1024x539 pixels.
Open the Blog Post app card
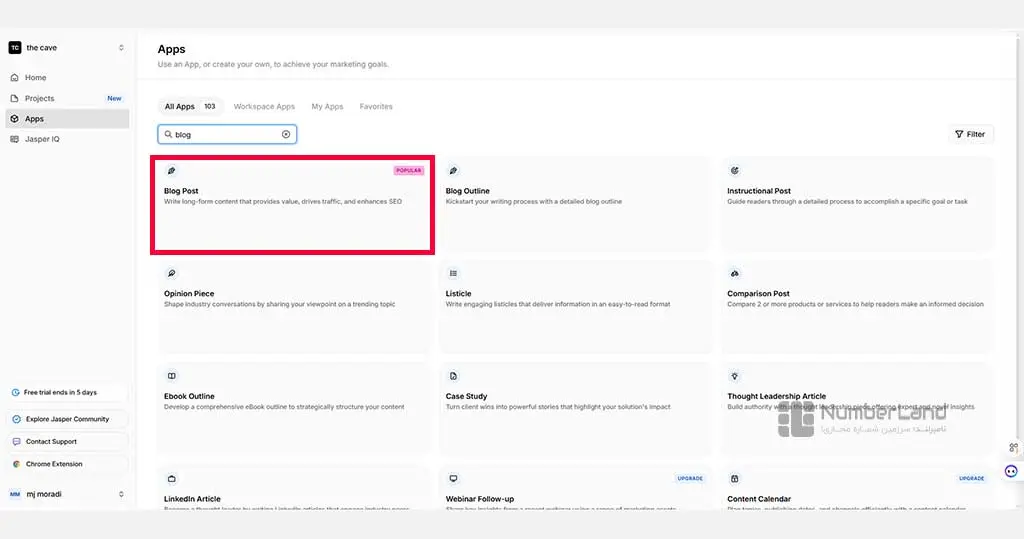click(x=293, y=205)
